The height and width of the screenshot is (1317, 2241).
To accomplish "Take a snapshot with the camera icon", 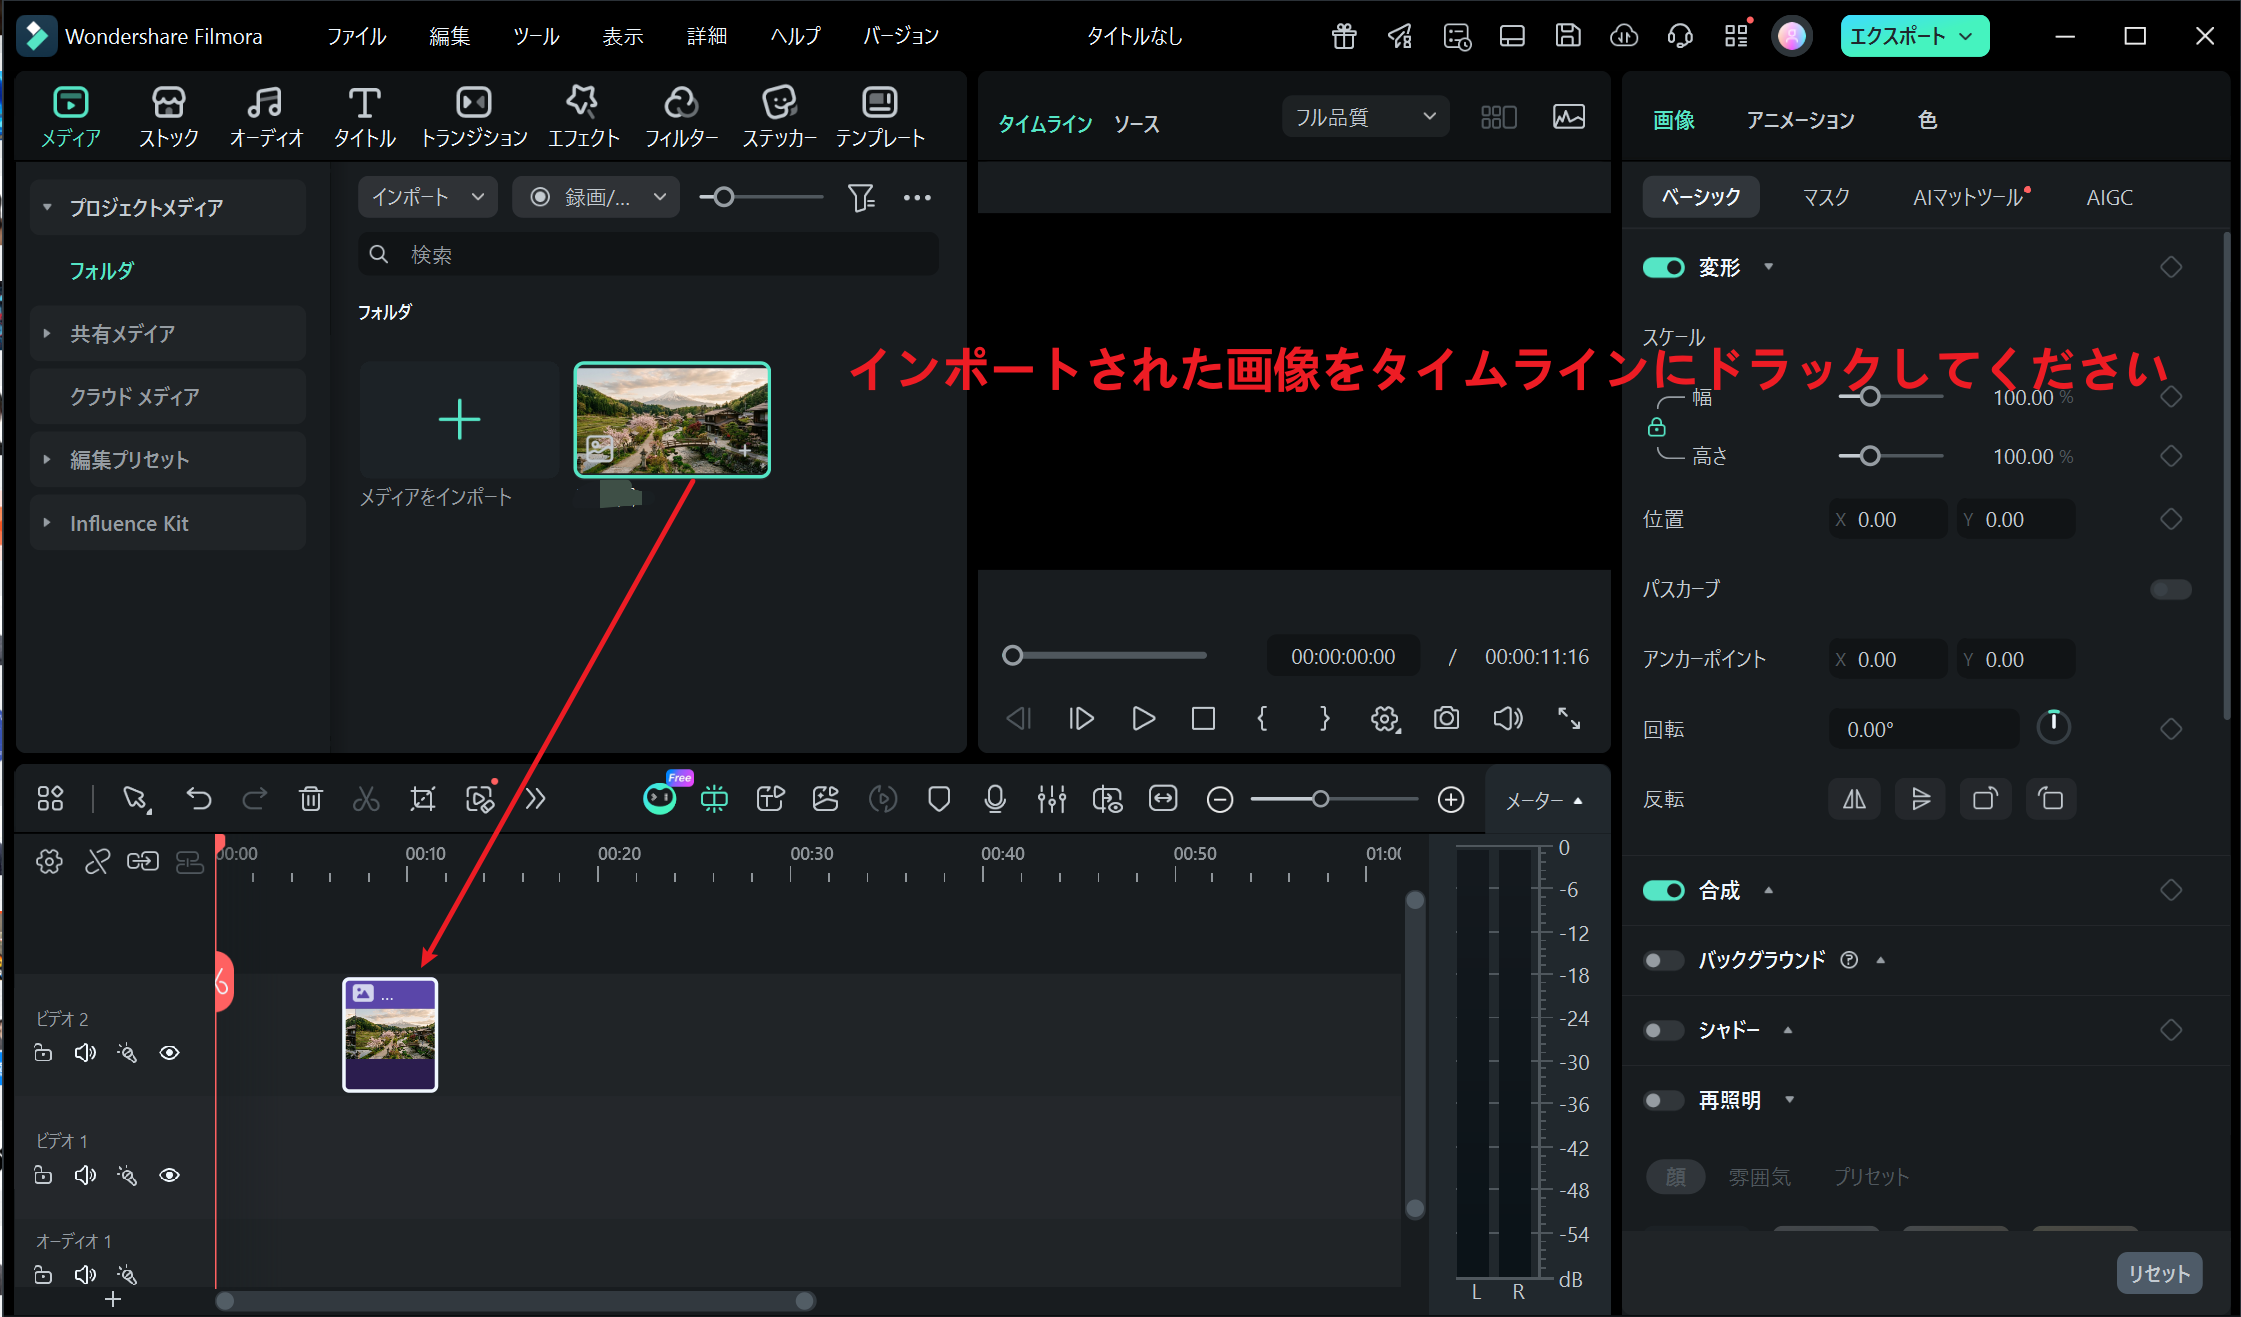I will click(1446, 718).
